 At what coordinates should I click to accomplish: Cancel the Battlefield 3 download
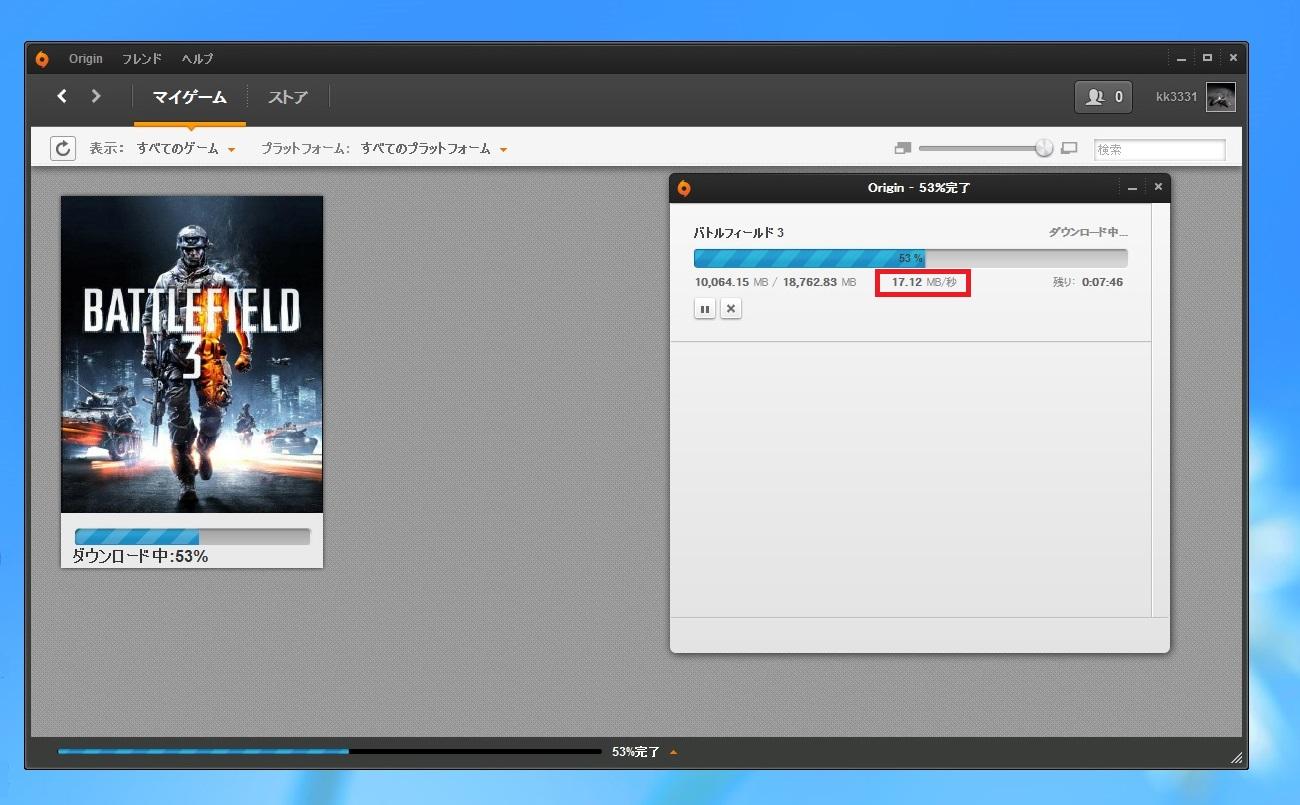click(731, 309)
